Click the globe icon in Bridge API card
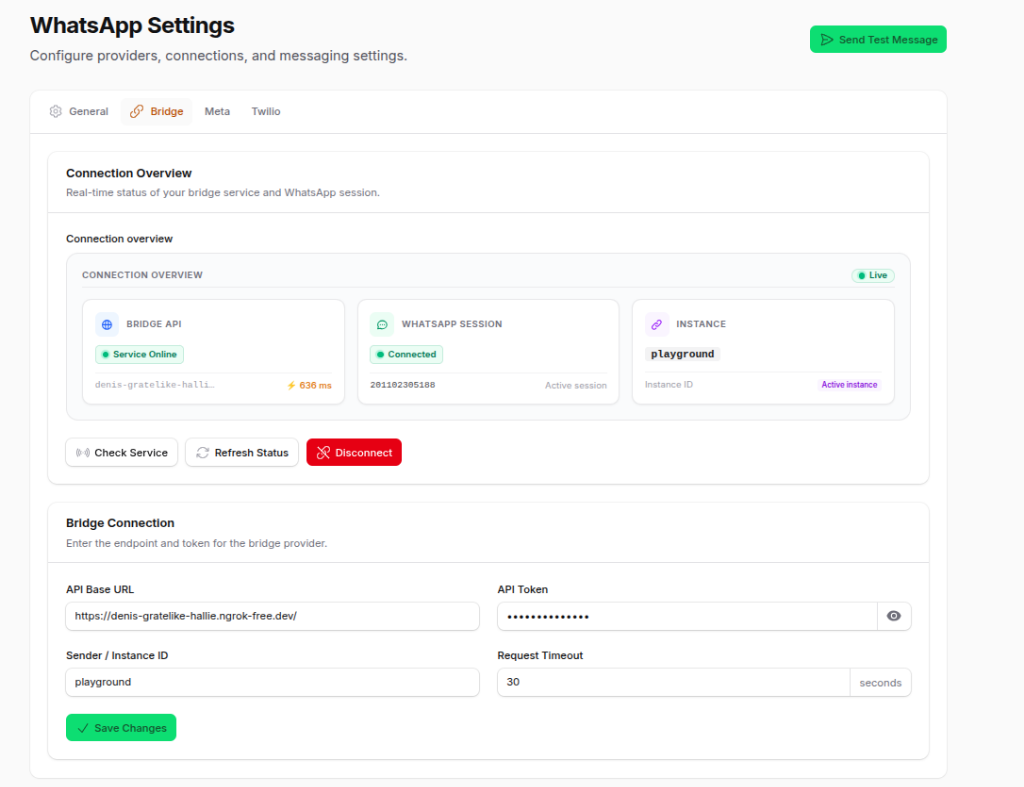 click(x=107, y=325)
